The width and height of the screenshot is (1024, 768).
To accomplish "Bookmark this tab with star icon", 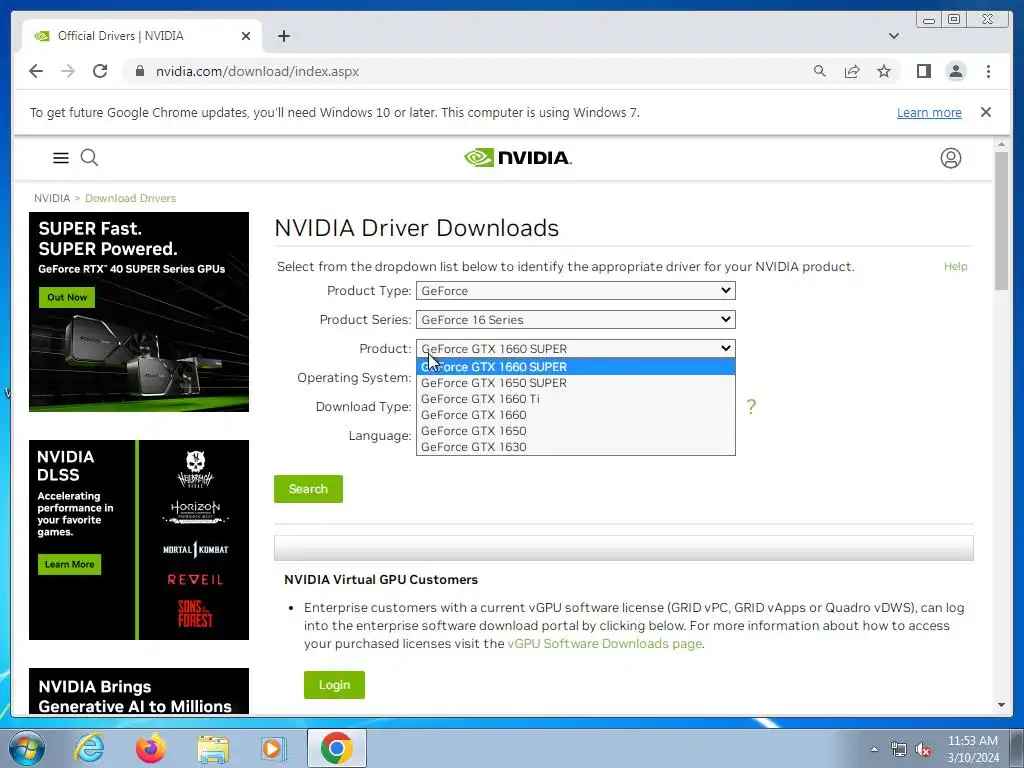I will click(884, 71).
